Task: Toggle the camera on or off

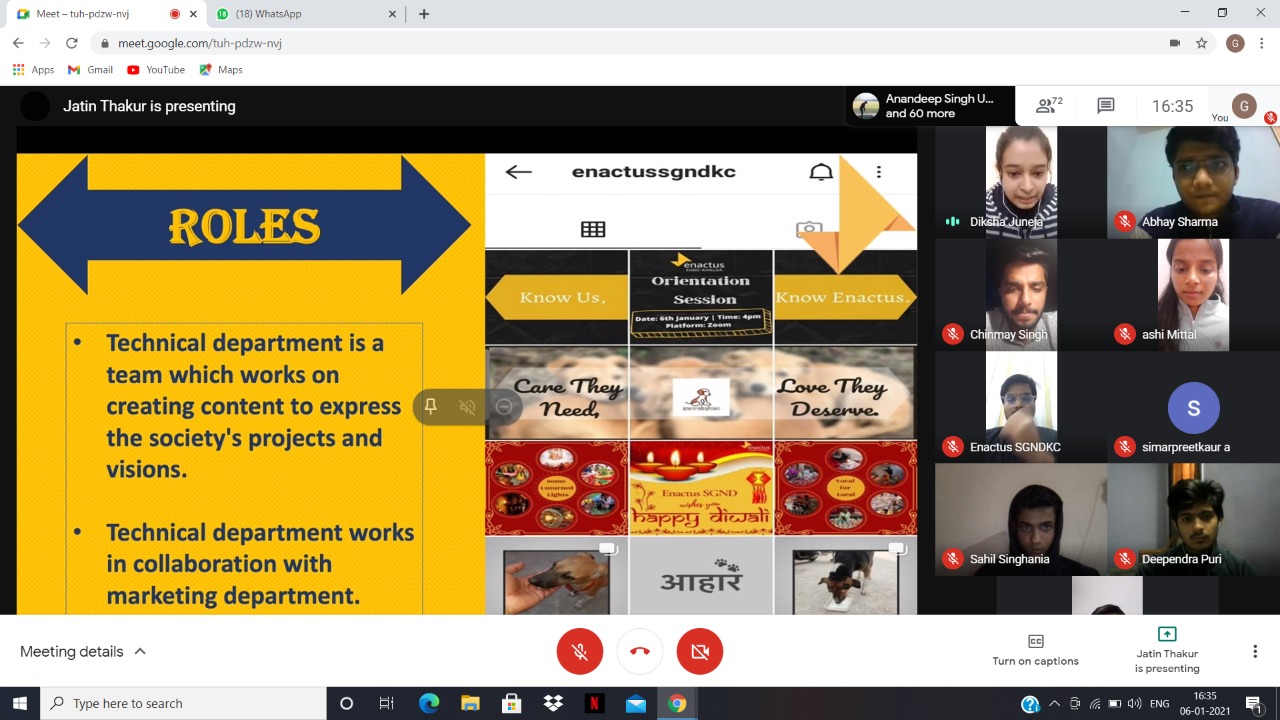Action: [700, 651]
